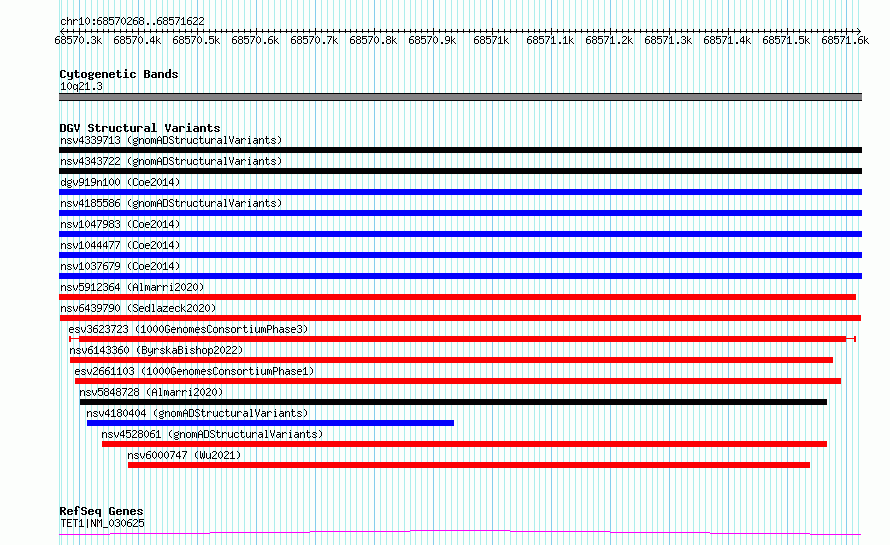Select the blue bar under dgv919n100
Viewport: 890px width, 545px height.
point(460,192)
